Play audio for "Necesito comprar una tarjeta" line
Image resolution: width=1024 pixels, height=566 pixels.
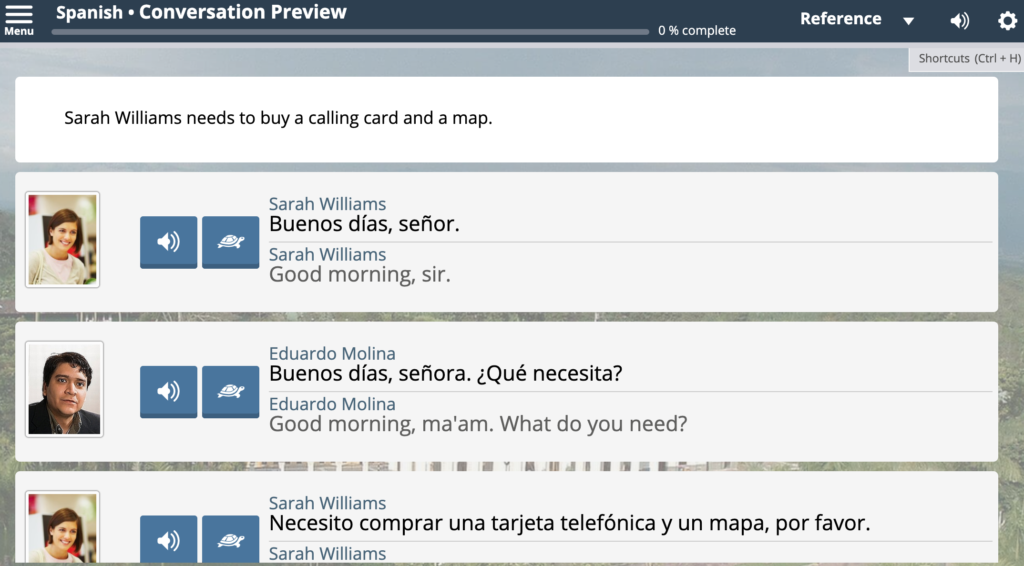[168, 540]
